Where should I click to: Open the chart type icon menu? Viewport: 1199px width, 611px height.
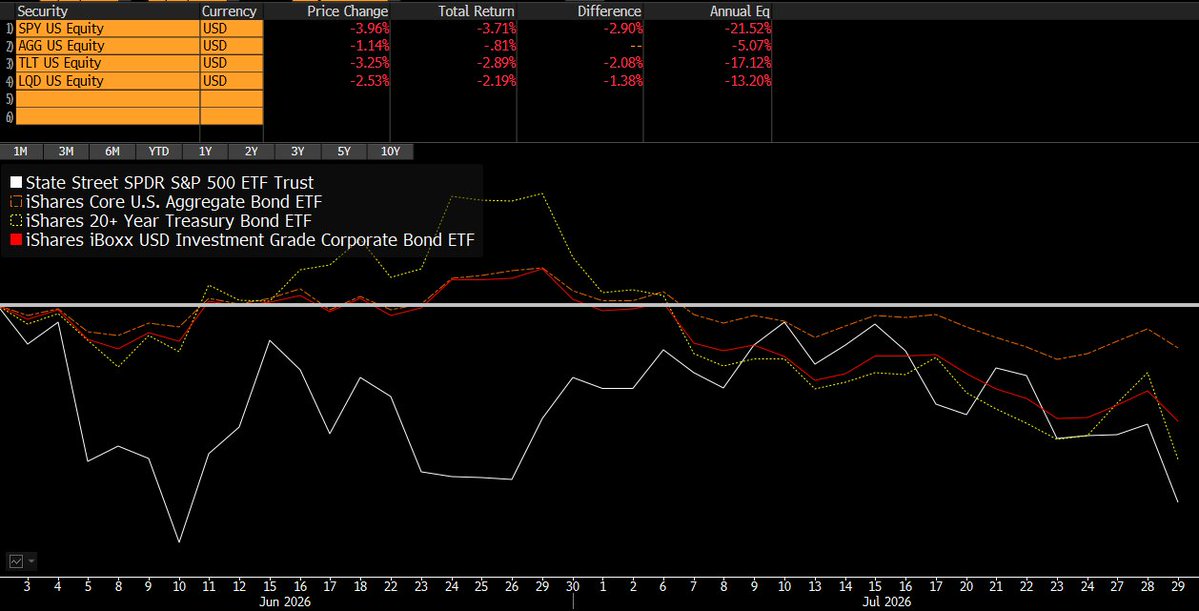(16, 561)
